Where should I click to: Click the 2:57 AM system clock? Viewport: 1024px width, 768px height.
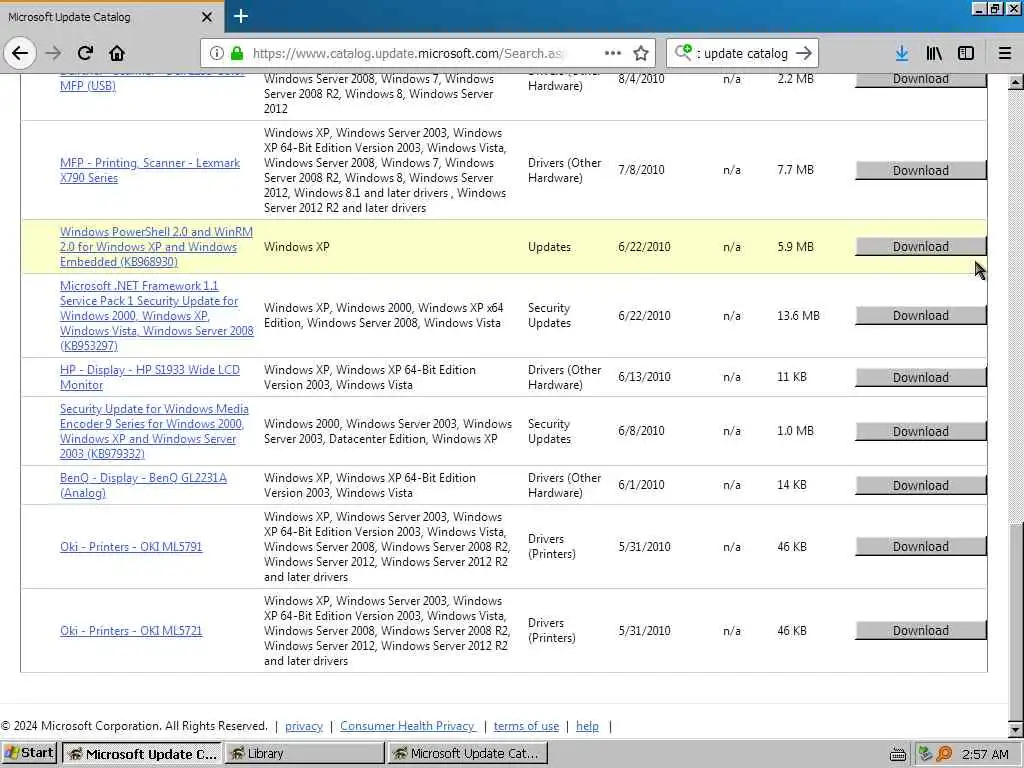click(x=985, y=754)
